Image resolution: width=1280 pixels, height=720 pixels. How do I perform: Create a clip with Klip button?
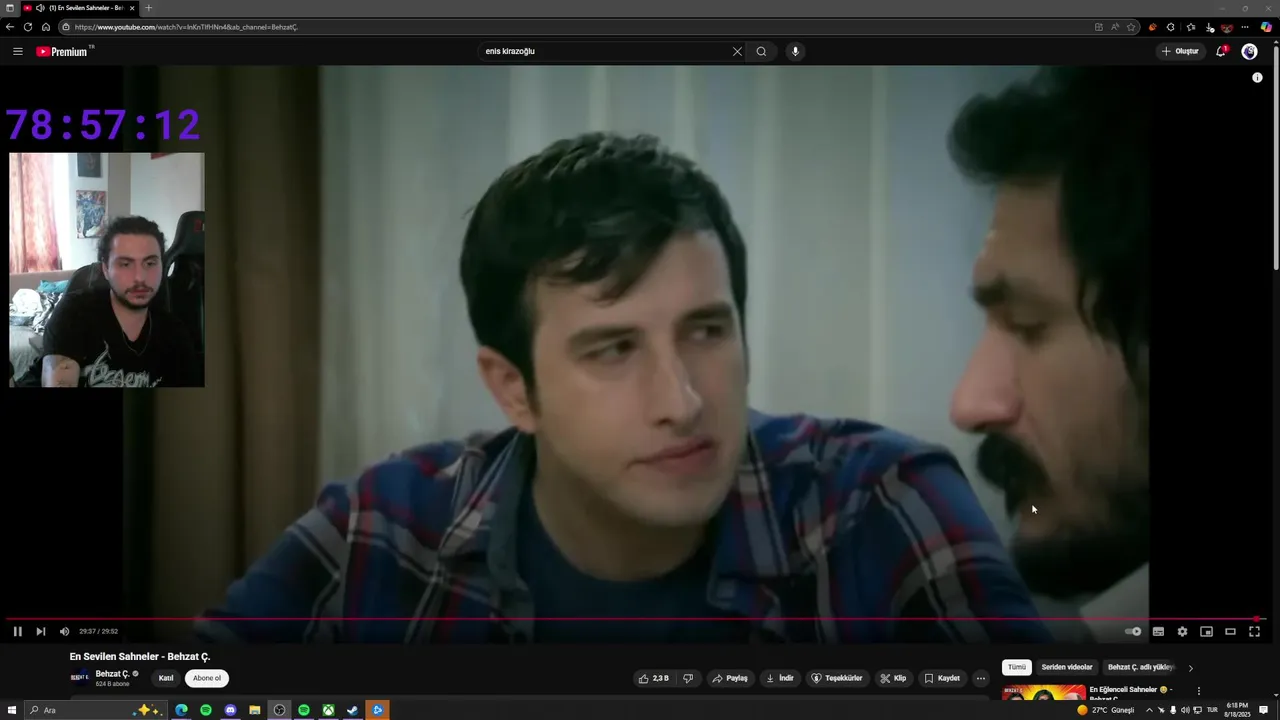pyautogui.click(x=893, y=678)
